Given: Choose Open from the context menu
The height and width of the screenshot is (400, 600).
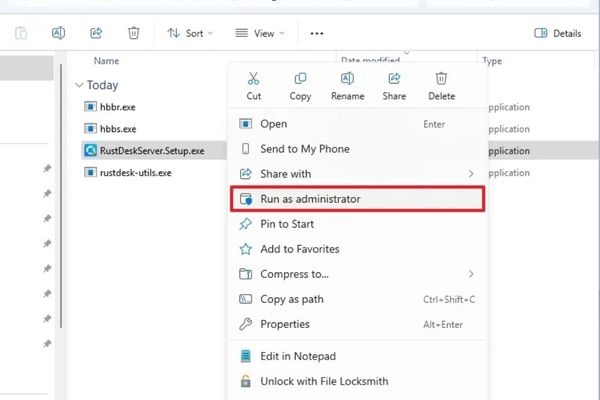Looking at the screenshot, I should point(357,124).
